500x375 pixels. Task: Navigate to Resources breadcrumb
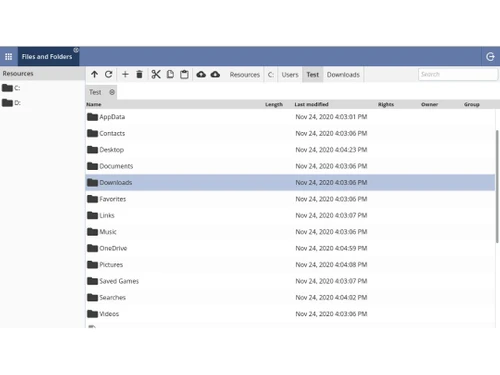coord(244,75)
